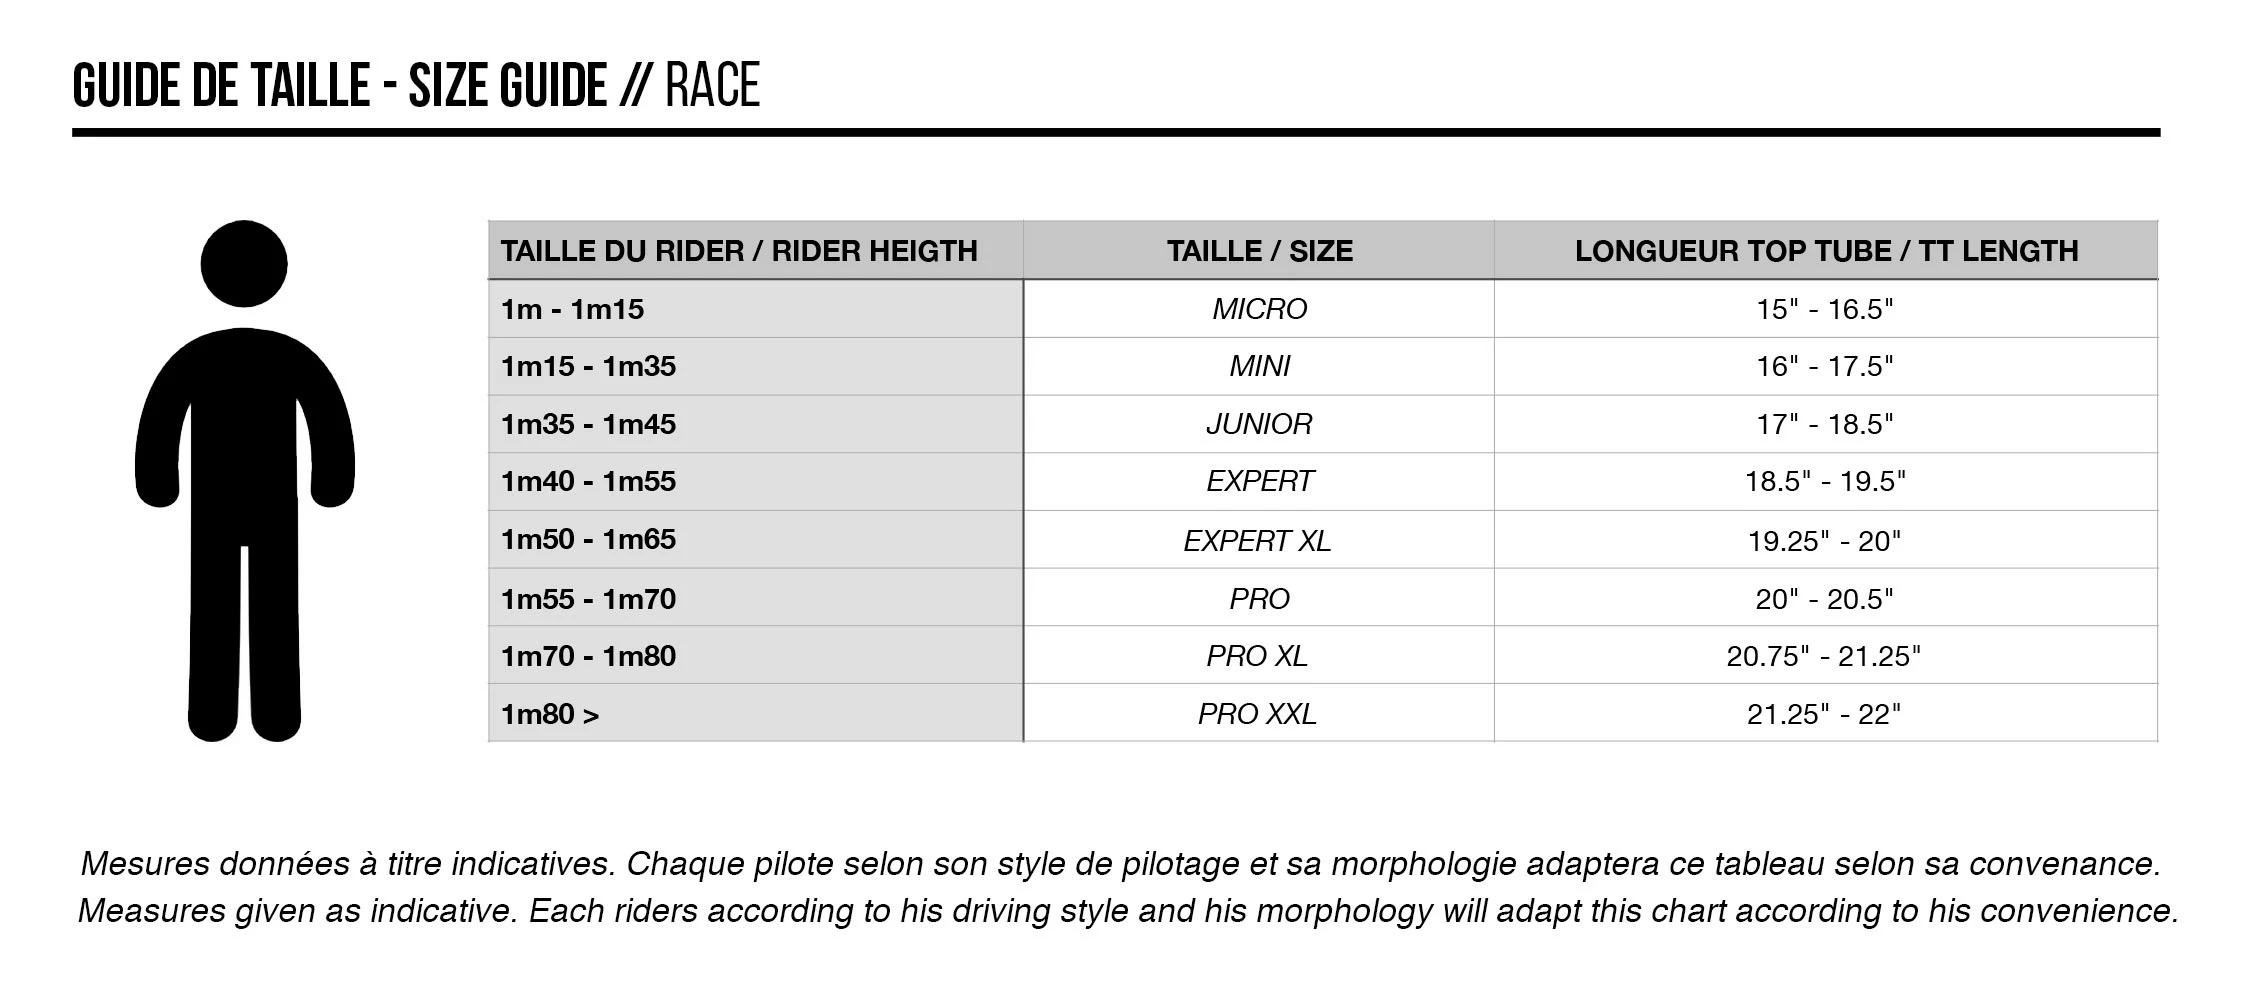Click the 'Taille / Size' column header
Screen dimensions: 2257x991
tap(1259, 251)
